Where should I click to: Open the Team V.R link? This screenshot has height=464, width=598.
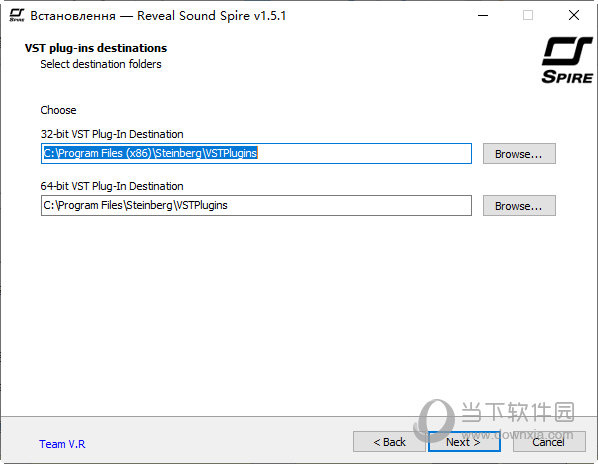[62, 444]
